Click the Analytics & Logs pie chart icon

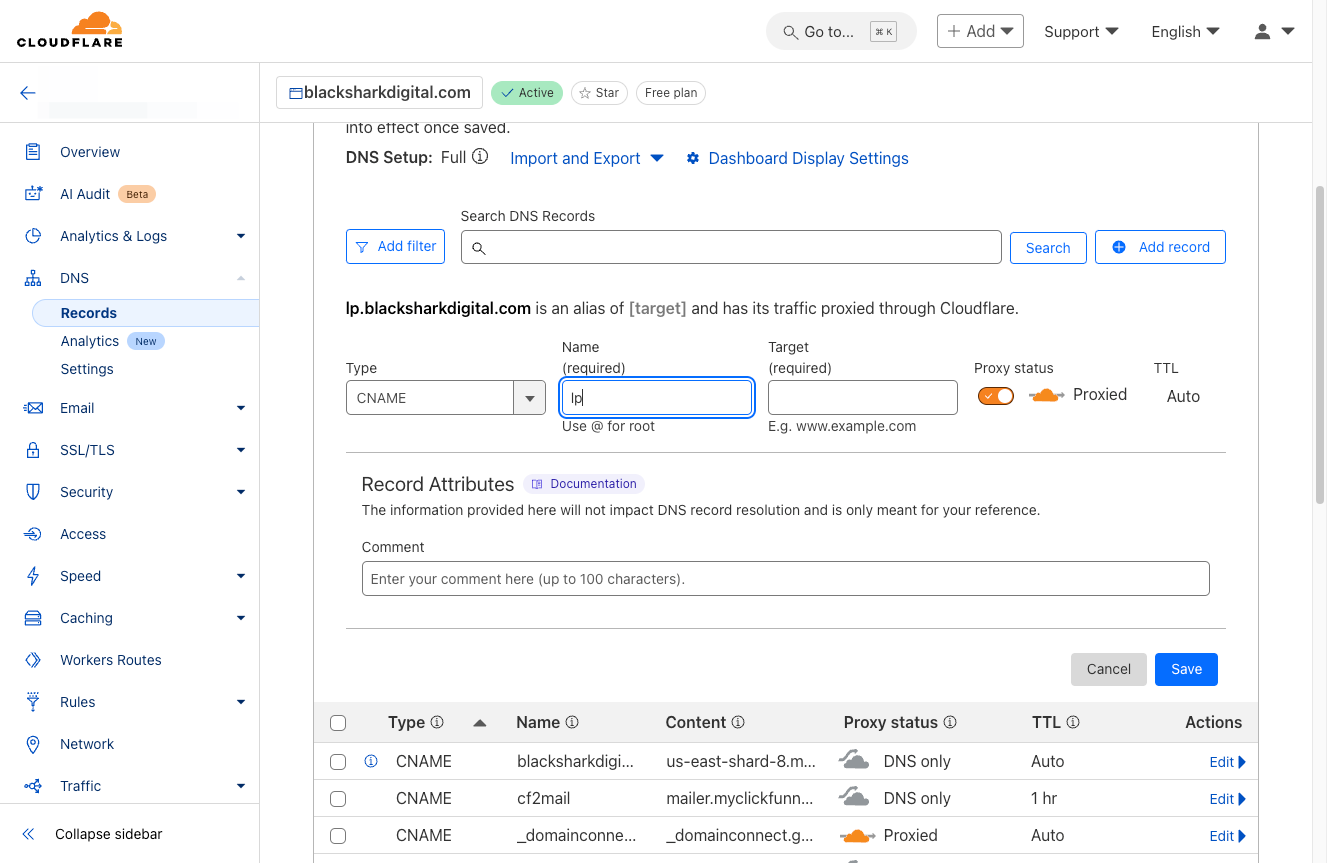click(33, 236)
